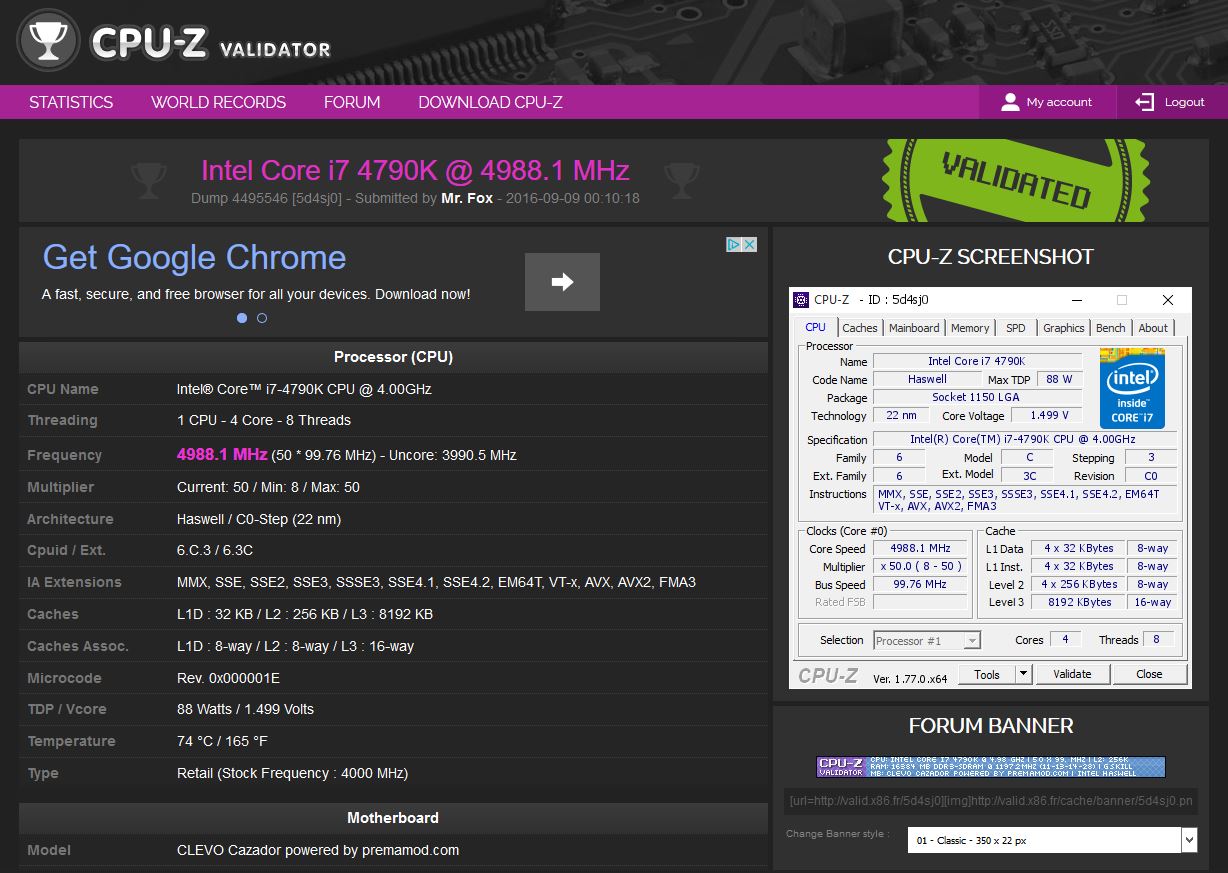Click the Intel inside Core i7 badge
The image size is (1228, 873).
pyautogui.click(x=1132, y=388)
